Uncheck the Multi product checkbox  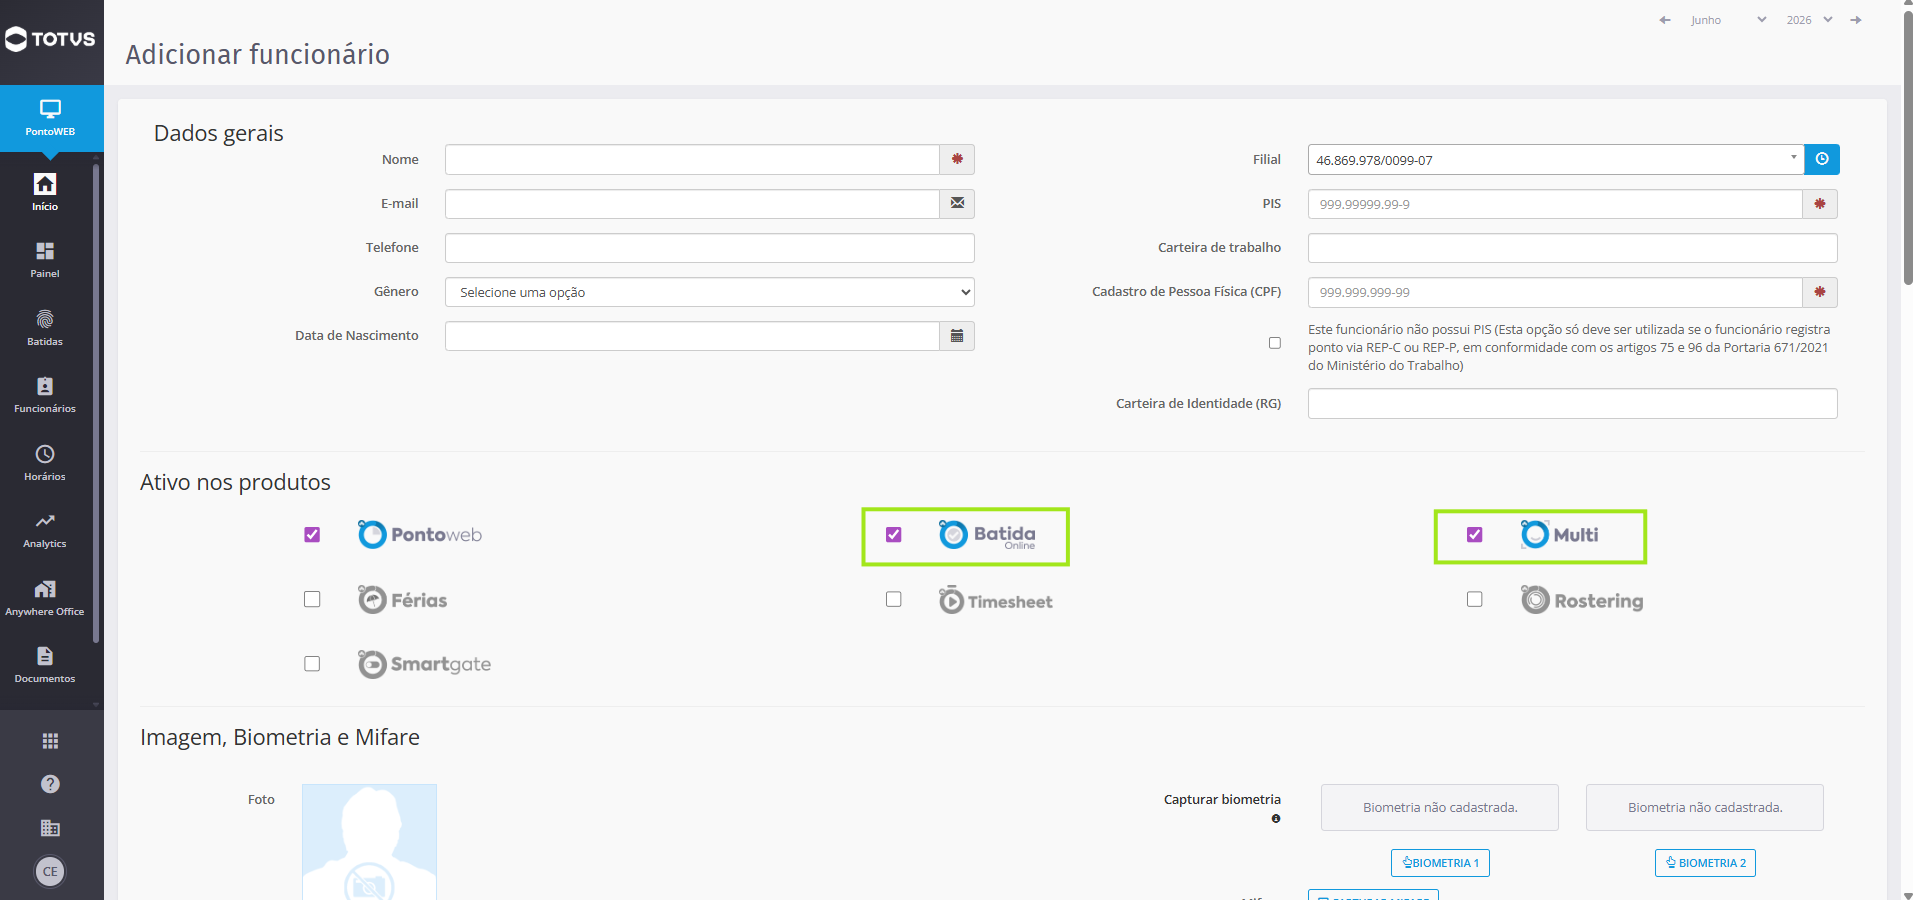(1475, 535)
